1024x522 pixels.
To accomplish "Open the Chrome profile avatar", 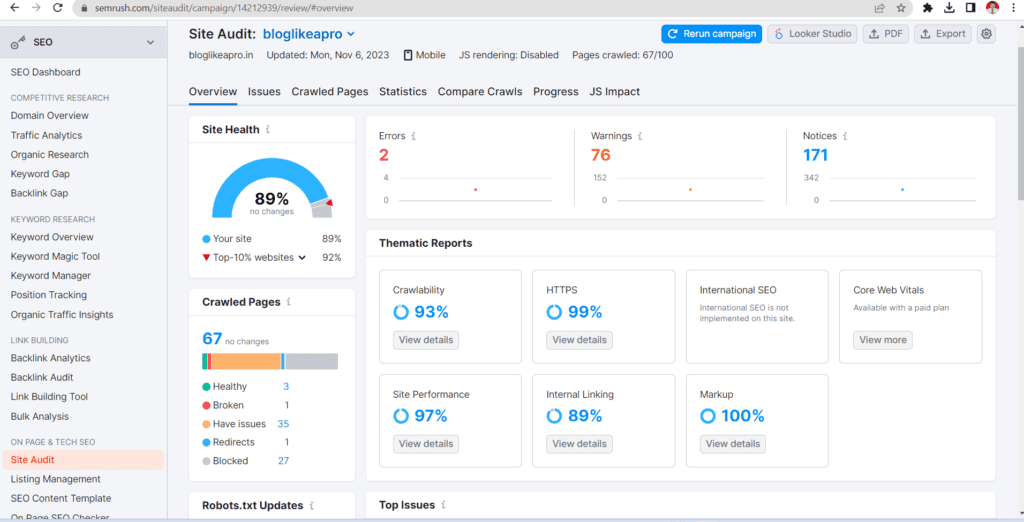I will click(x=993, y=8).
